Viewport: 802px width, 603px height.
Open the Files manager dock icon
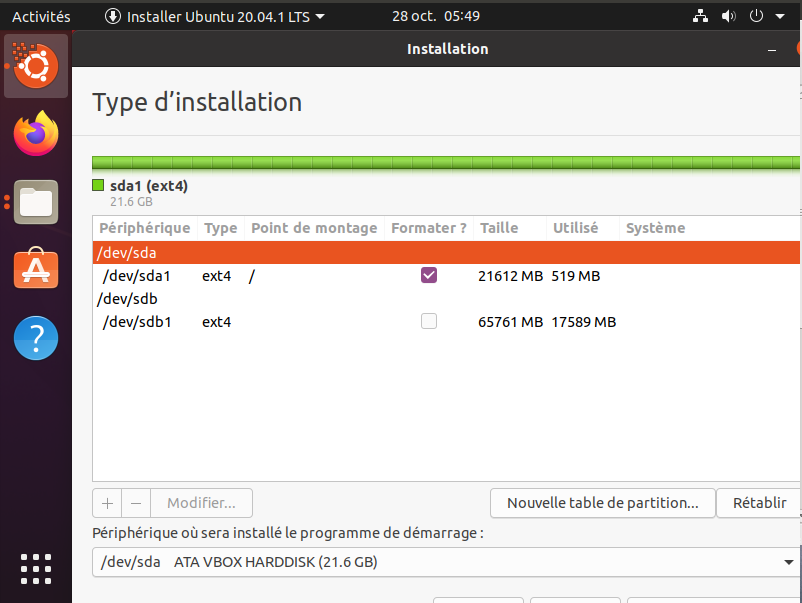[36, 202]
